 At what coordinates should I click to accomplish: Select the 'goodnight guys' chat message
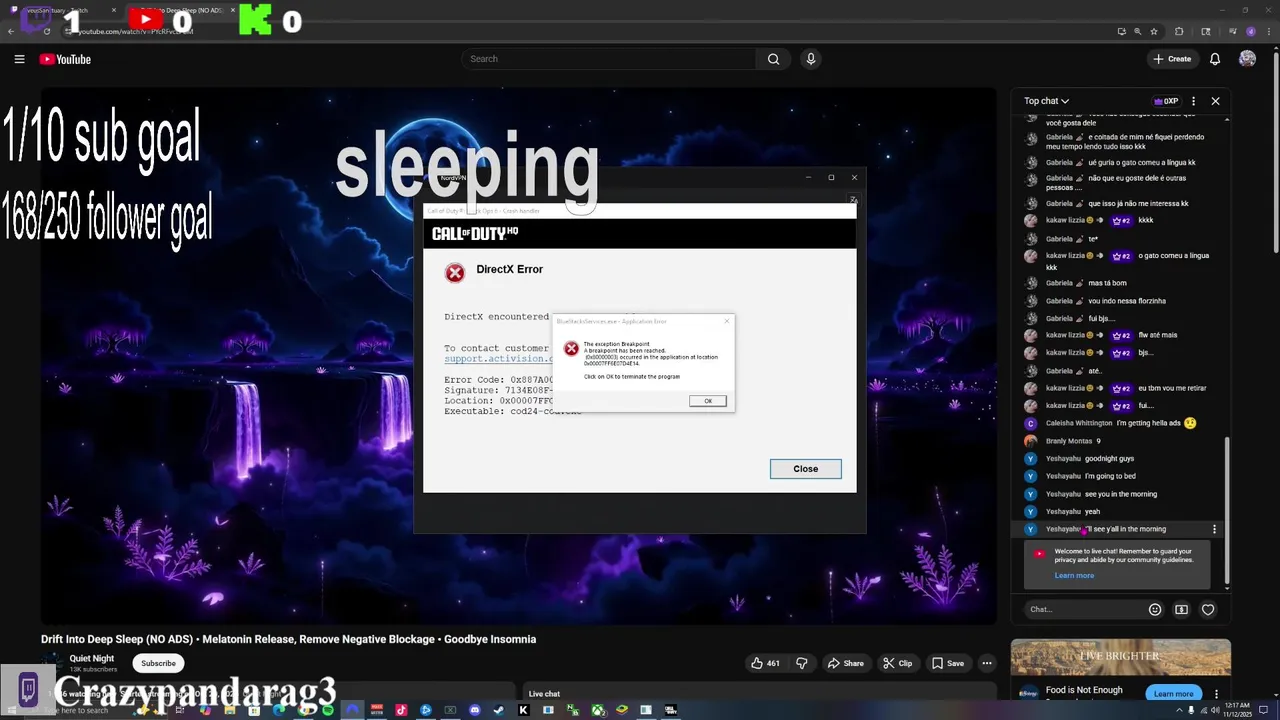pos(1109,458)
